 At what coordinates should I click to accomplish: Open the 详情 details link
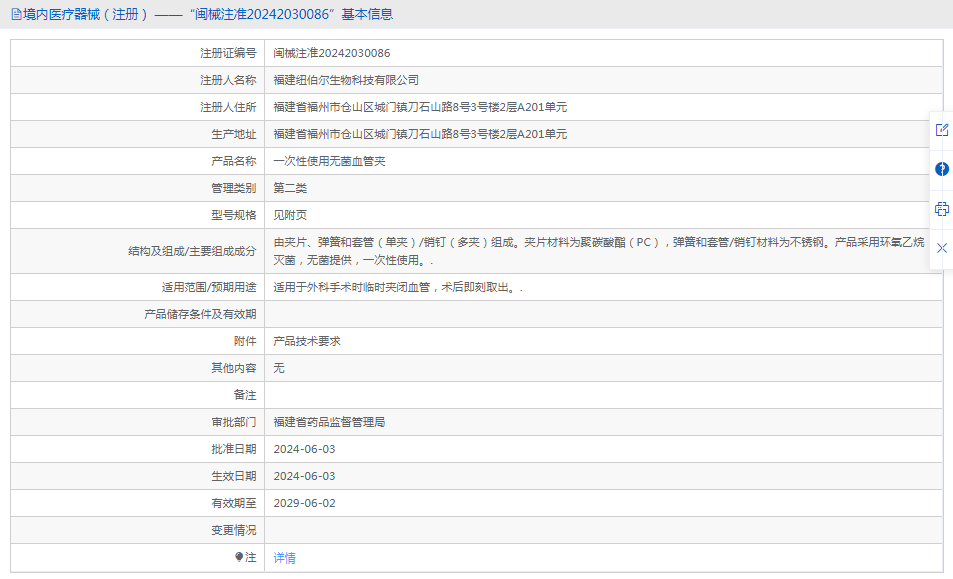(284, 558)
